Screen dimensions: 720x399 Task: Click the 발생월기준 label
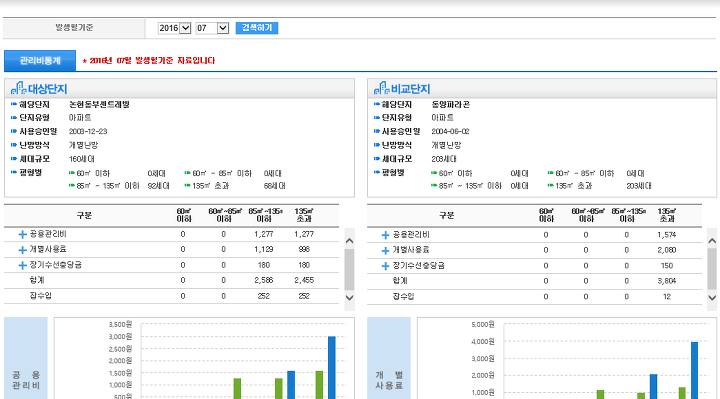click(74, 28)
